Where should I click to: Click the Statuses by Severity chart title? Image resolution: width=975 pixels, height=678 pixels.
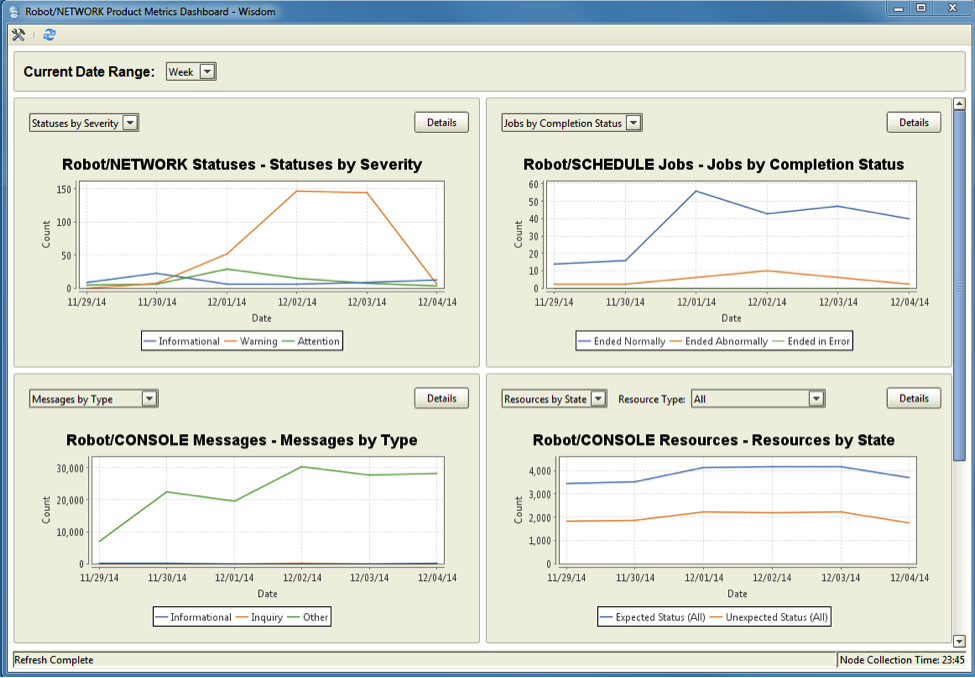coord(242,165)
